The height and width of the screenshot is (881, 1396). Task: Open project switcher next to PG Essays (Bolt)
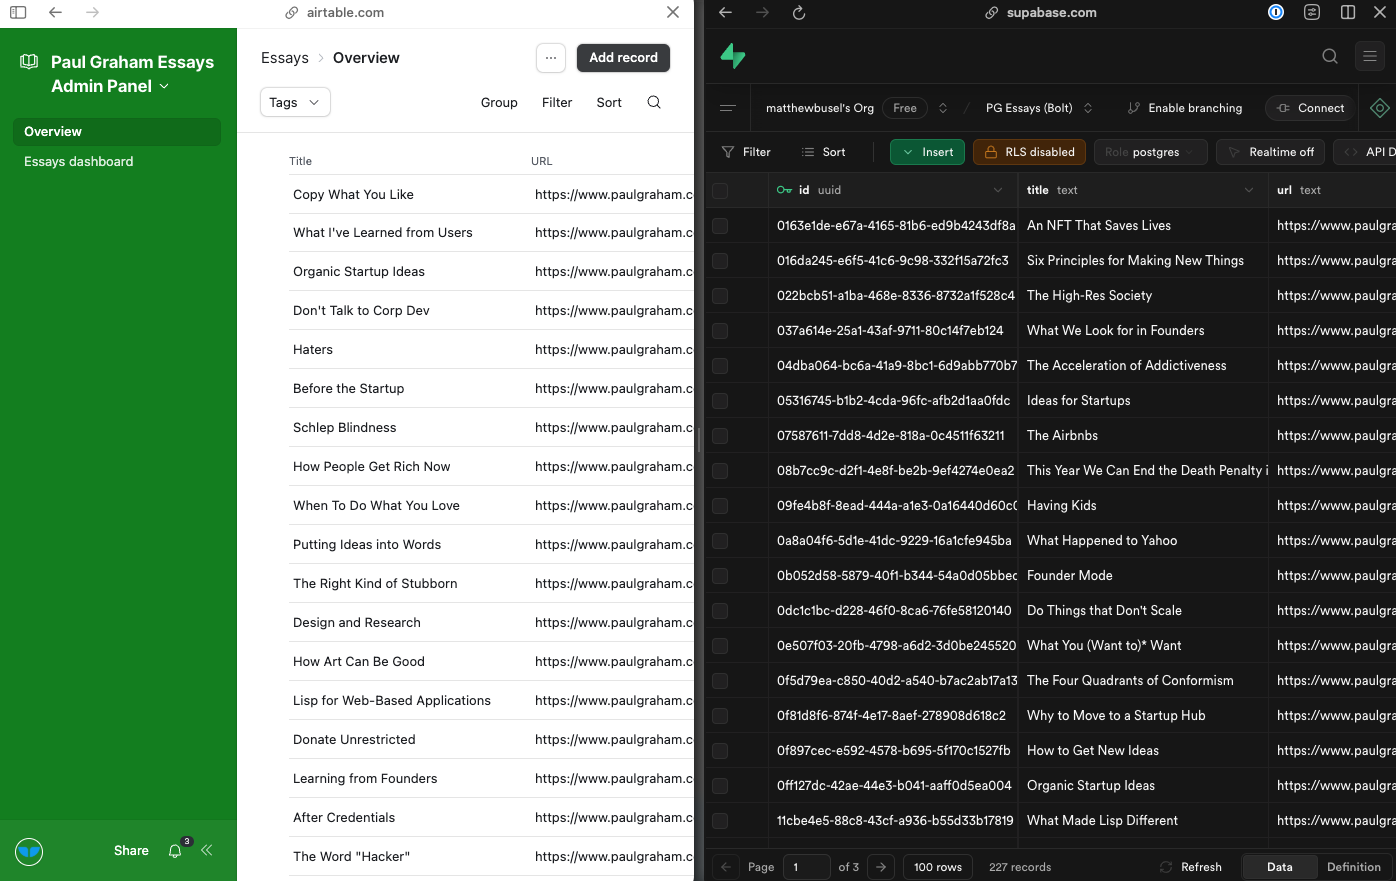click(1088, 108)
